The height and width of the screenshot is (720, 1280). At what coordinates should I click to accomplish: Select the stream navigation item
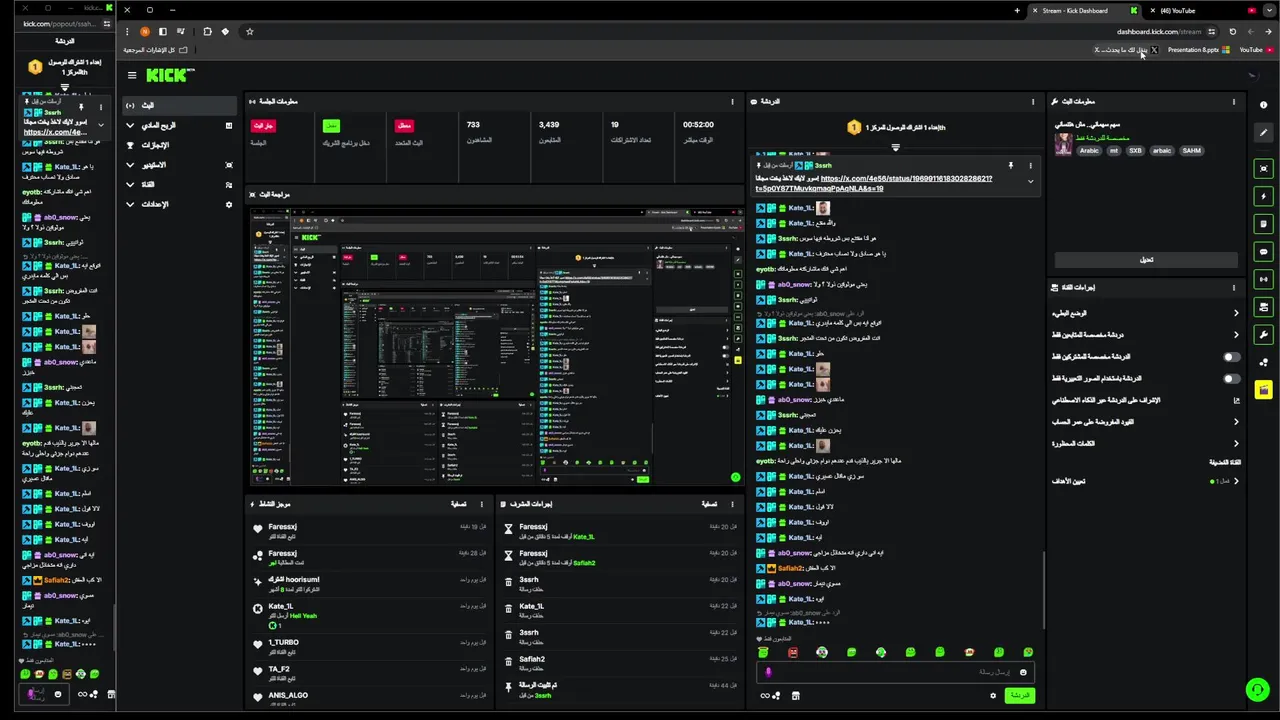coord(179,105)
